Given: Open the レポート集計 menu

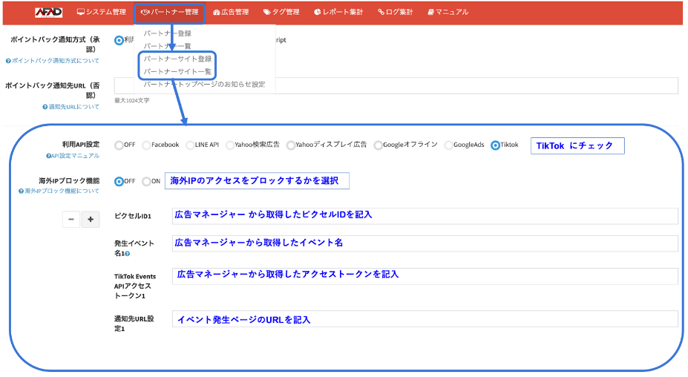Looking at the screenshot, I should click(339, 12).
